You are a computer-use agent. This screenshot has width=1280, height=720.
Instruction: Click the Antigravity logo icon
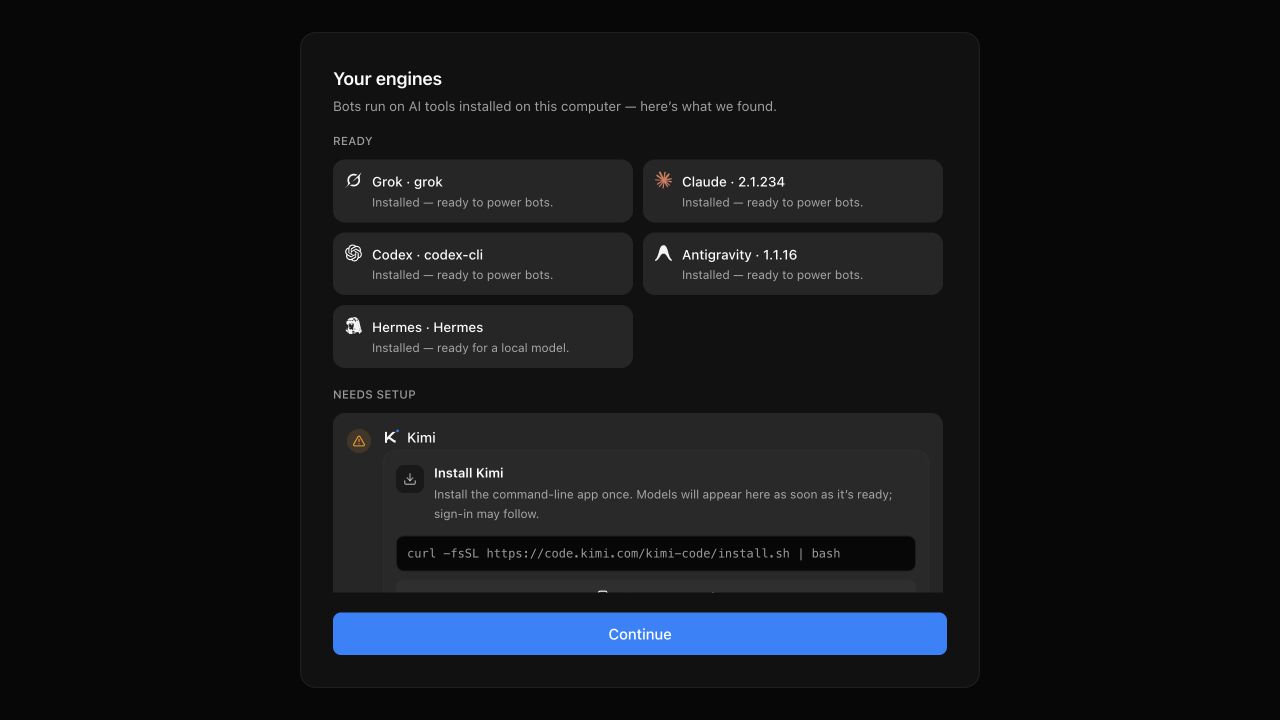[663, 254]
